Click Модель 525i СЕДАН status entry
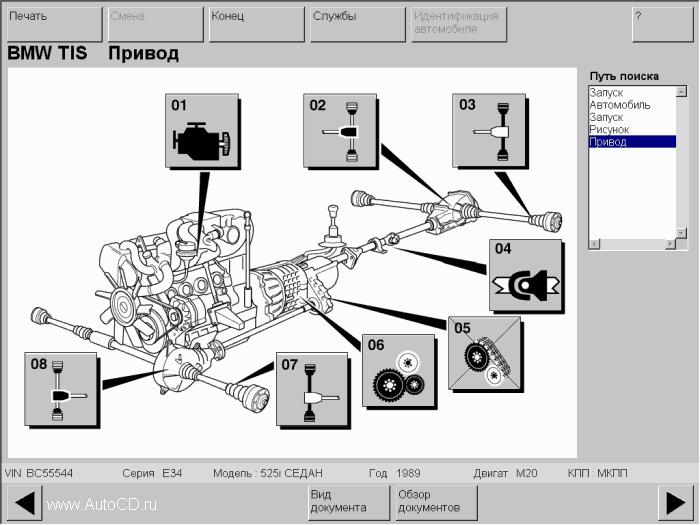This screenshot has height=525, width=700. tap(267, 473)
